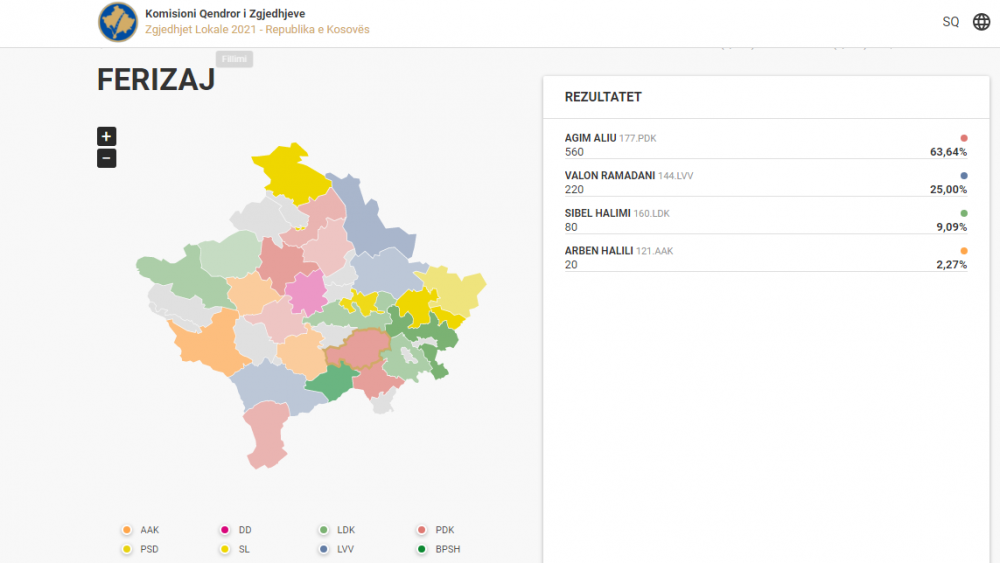Image resolution: width=1000 pixels, height=563 pixels.
Task: Zoom out of the map with minus
Action: [x=107, y=158]
